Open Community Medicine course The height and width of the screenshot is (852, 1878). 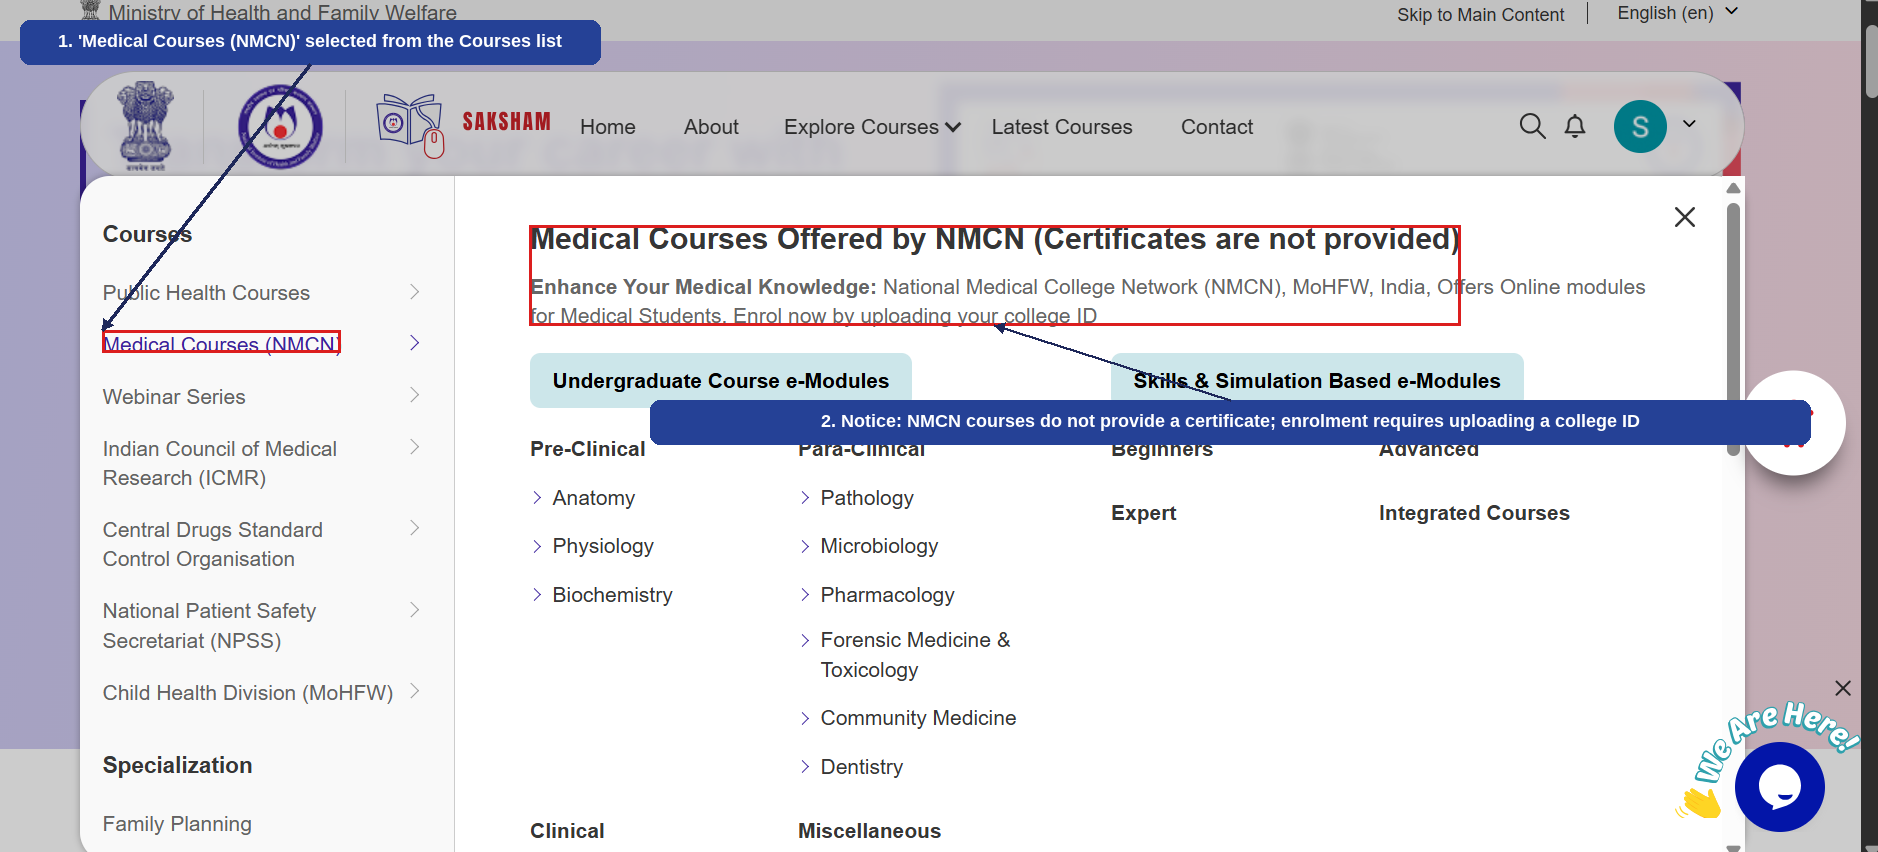pos(918,718)
